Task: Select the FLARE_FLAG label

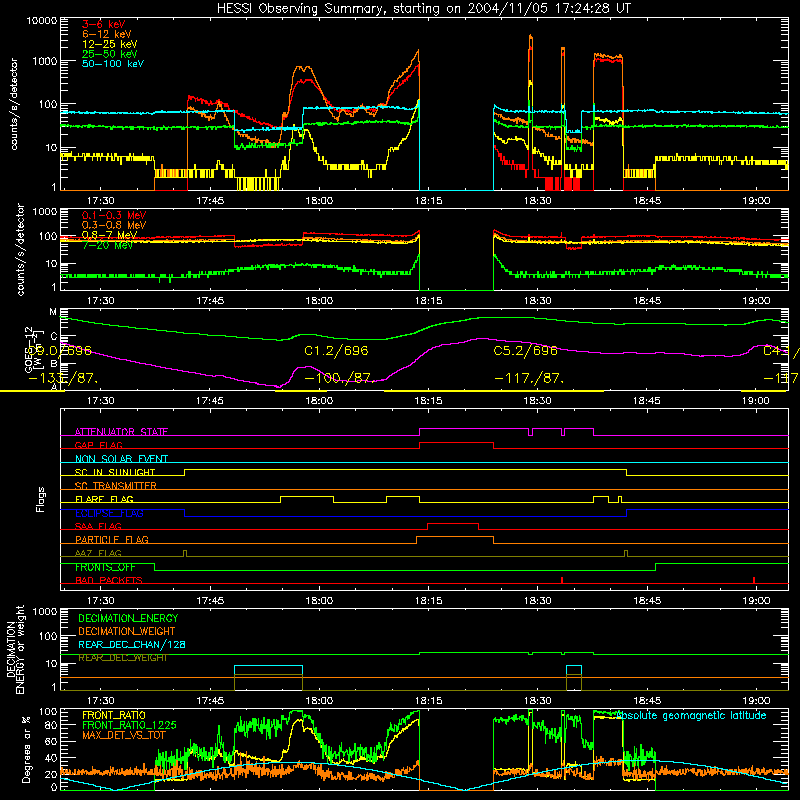Action: tap(104, 499)
